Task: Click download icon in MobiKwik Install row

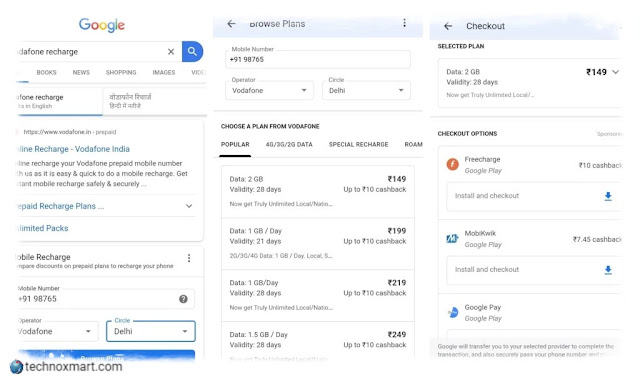Action: [x=608, y=270]
